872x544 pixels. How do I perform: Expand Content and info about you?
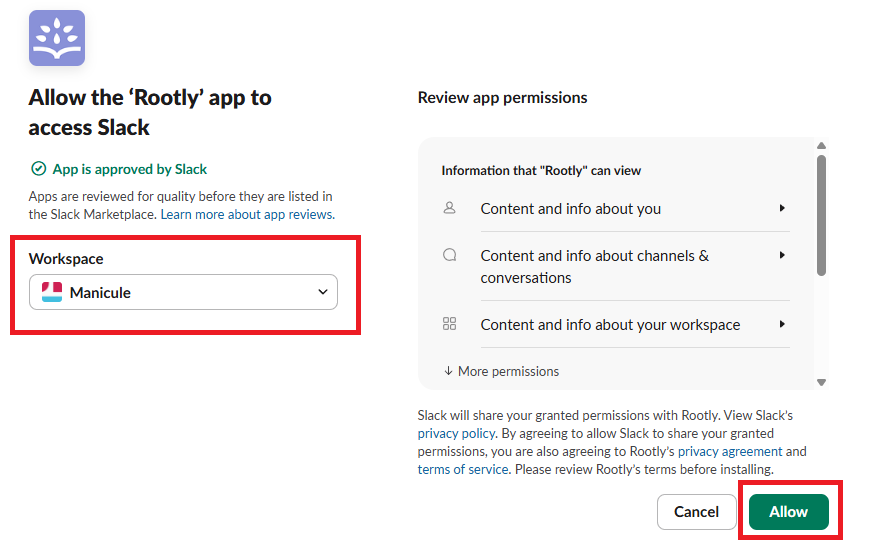coord(635,209)
